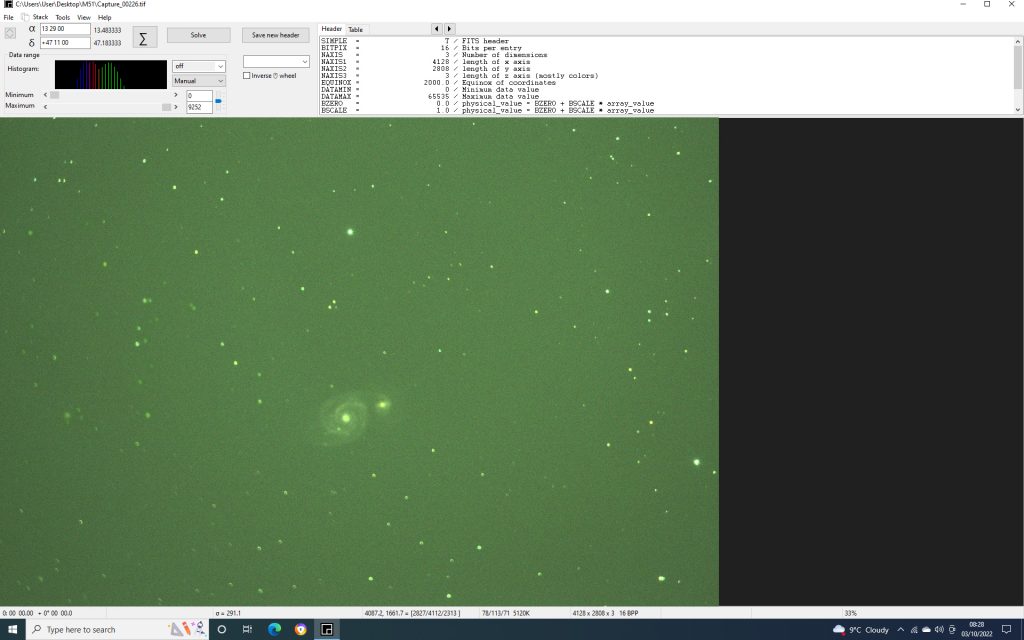The height and width of the screenshot is (640, 1024).
Task: Open the Windows notification center
Action: point(1006,630)
